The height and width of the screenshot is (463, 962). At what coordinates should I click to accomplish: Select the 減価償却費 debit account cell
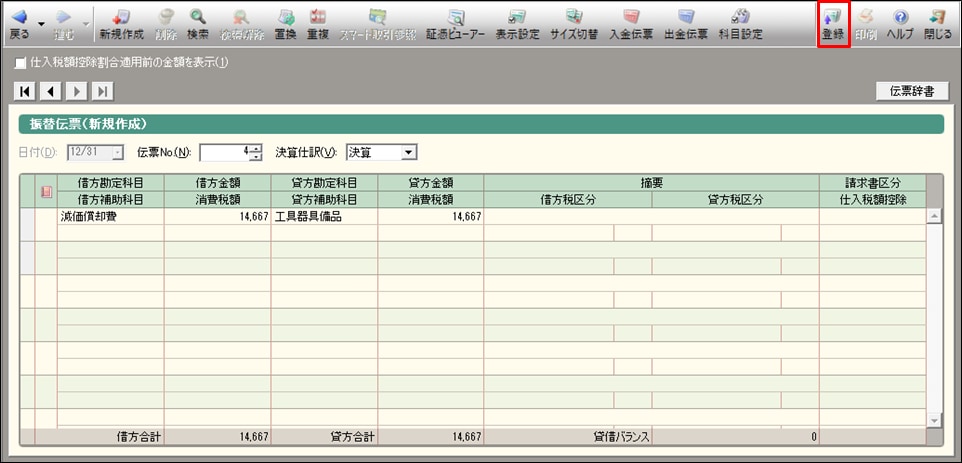[x=110, y=216]
